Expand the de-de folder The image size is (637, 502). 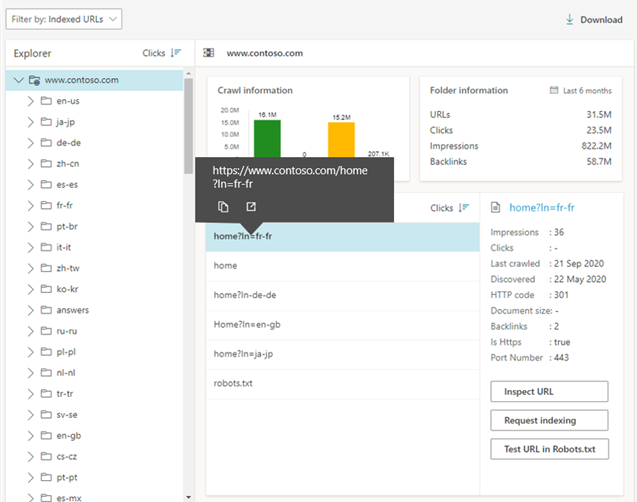tap(30, 143)
